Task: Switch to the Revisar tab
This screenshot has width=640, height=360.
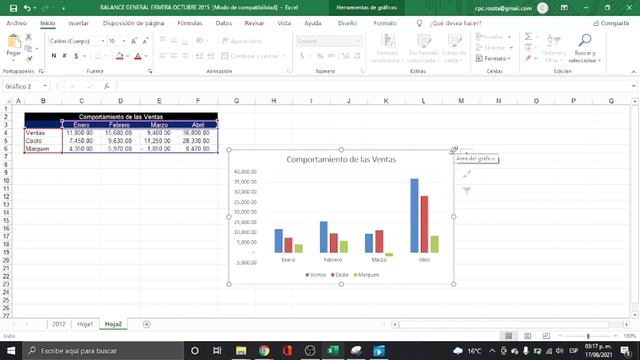Action: coord(254,23)
